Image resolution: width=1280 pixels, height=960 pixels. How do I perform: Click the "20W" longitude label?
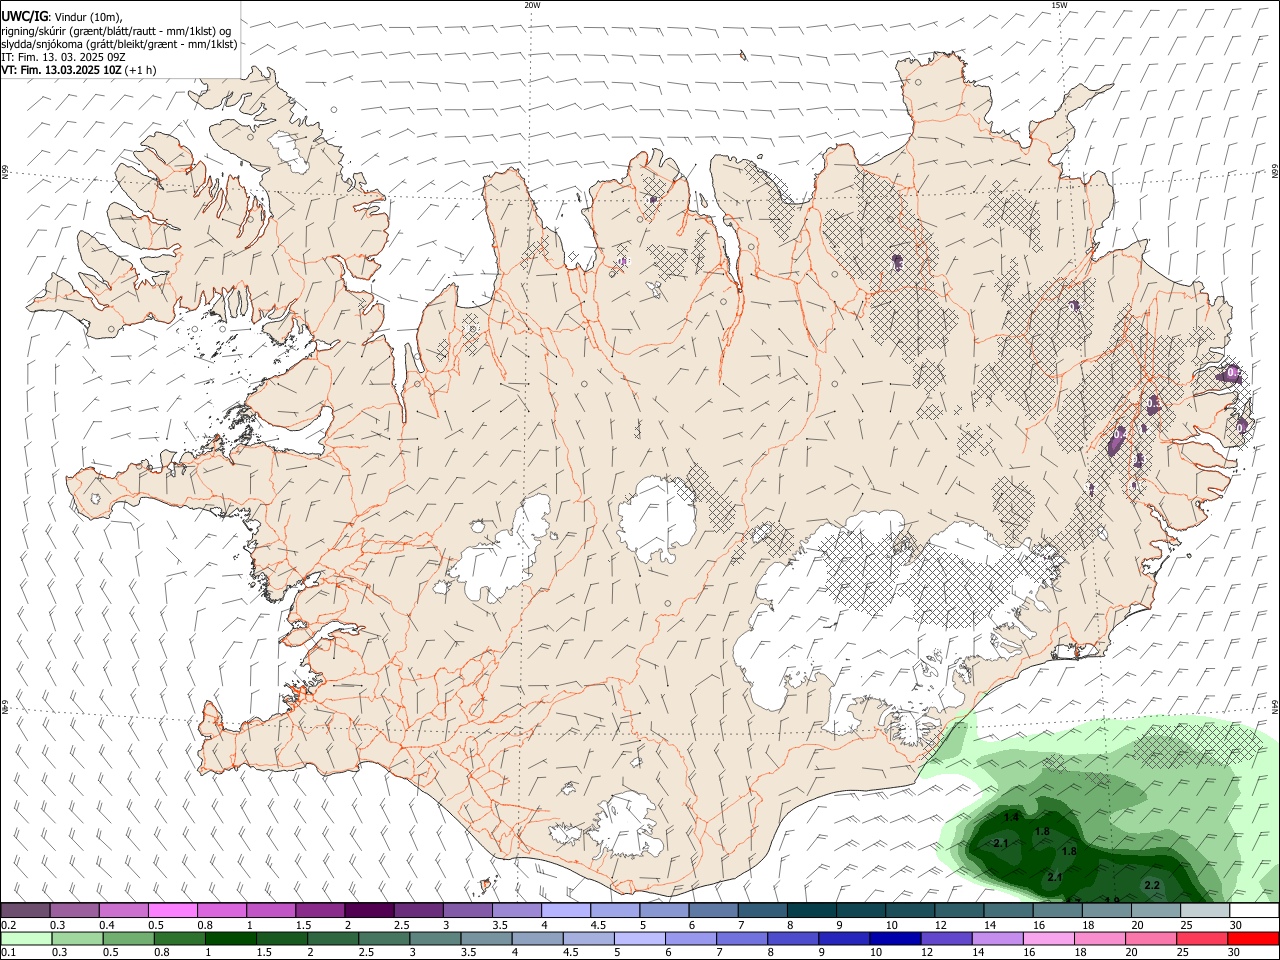532,5
